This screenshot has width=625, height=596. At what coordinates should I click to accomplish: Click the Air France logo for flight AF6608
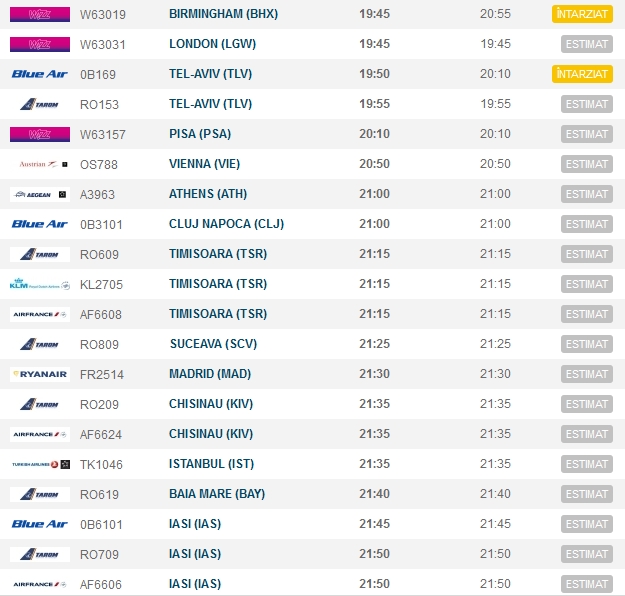[40, 314]
